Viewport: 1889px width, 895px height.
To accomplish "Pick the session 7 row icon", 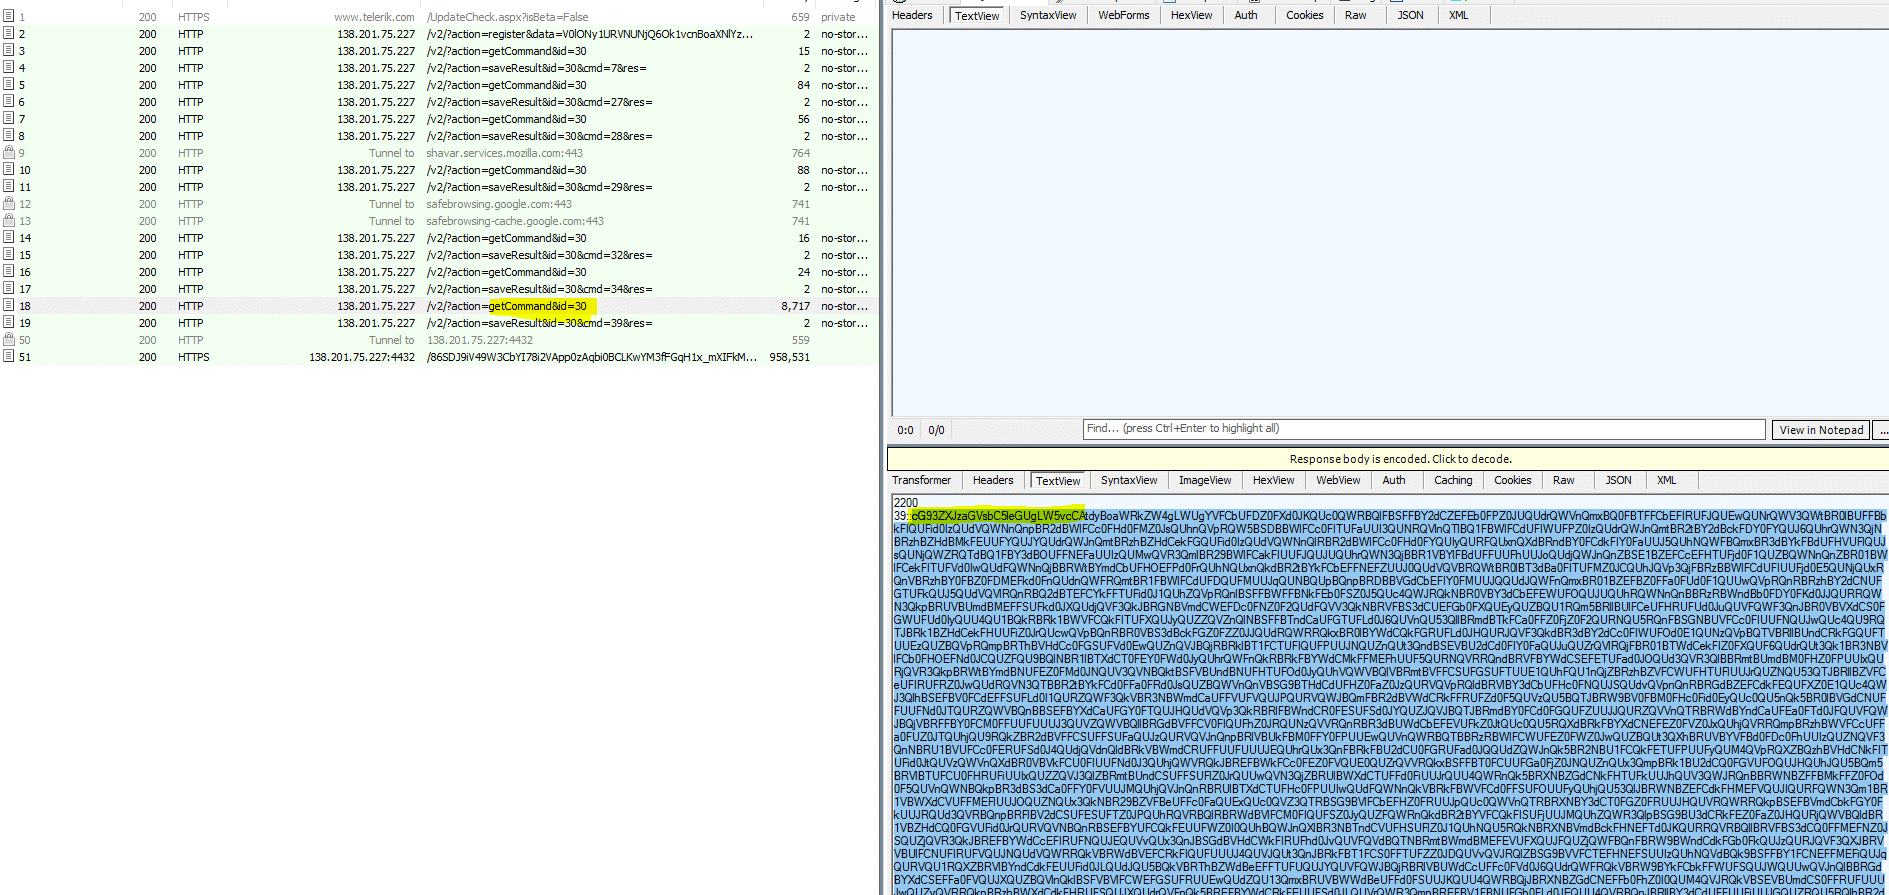I will [8, 119].
